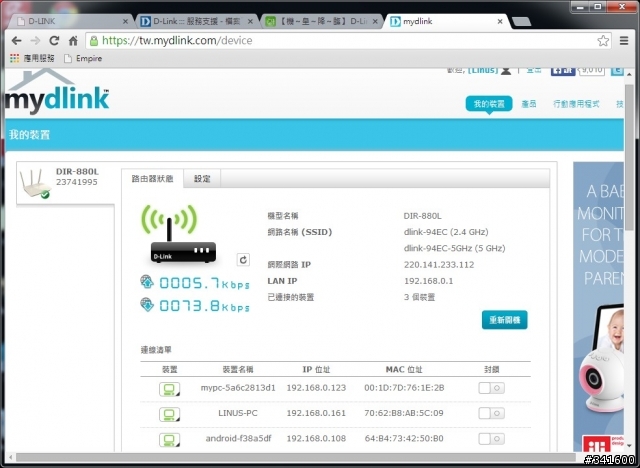The width and height of the screenshot is (640, 468).
Task: Click the upload speed globe icon
Action: [x=147, y=282]
